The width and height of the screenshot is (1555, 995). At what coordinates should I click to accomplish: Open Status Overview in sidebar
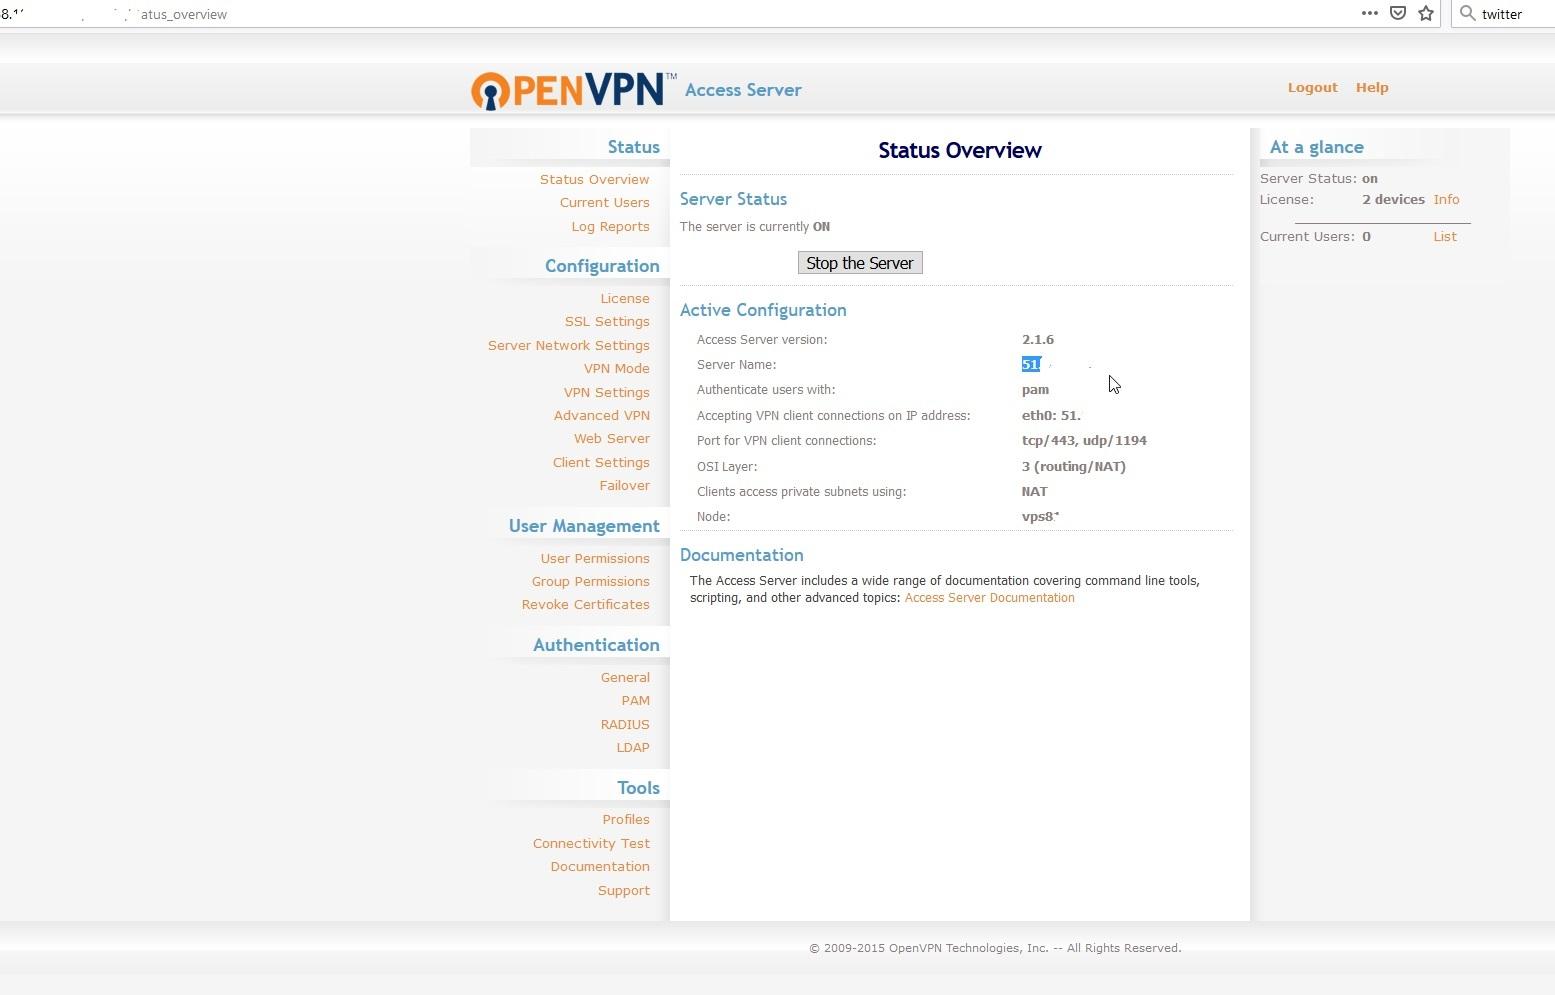pyautogui.click(x=594, y=179)
